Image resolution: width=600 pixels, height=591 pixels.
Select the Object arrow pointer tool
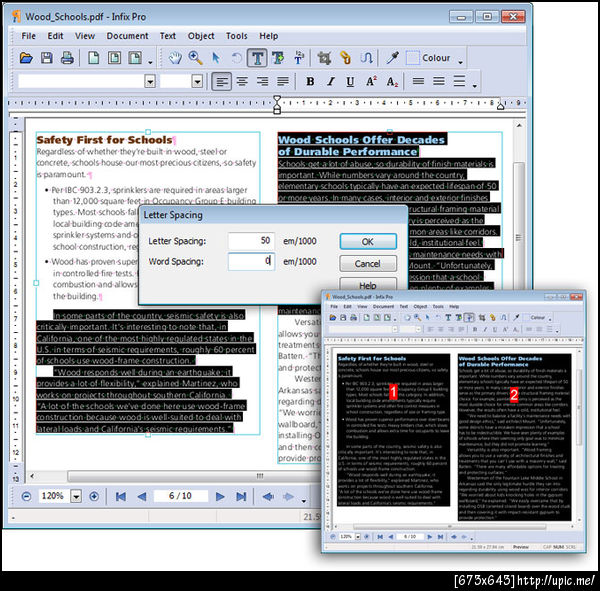[x=216, y=58]
